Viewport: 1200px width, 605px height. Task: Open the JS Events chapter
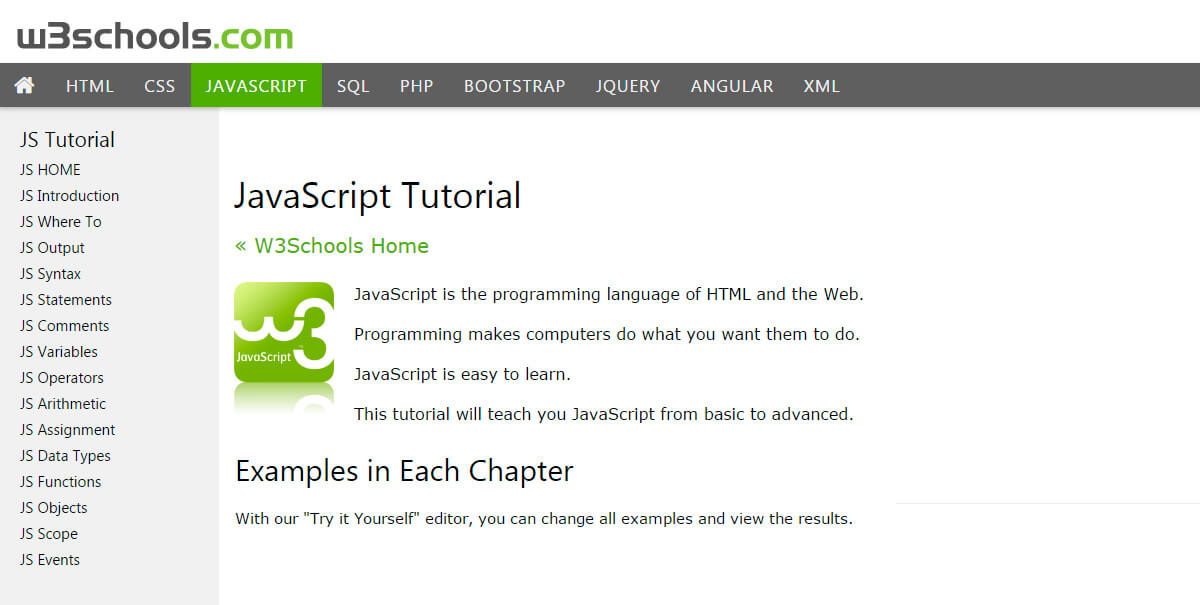coord(50,560)
